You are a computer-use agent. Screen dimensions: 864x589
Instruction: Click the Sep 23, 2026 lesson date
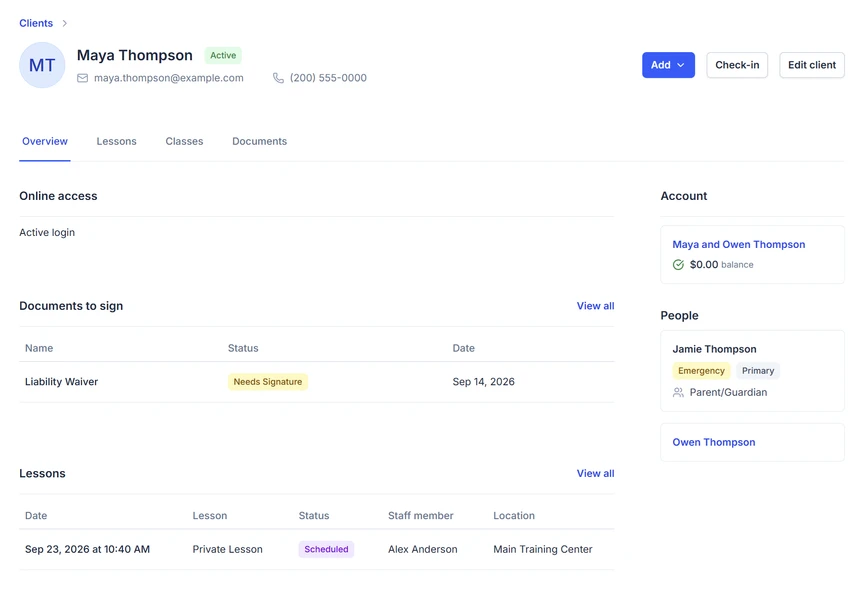(x=87, y=549)
